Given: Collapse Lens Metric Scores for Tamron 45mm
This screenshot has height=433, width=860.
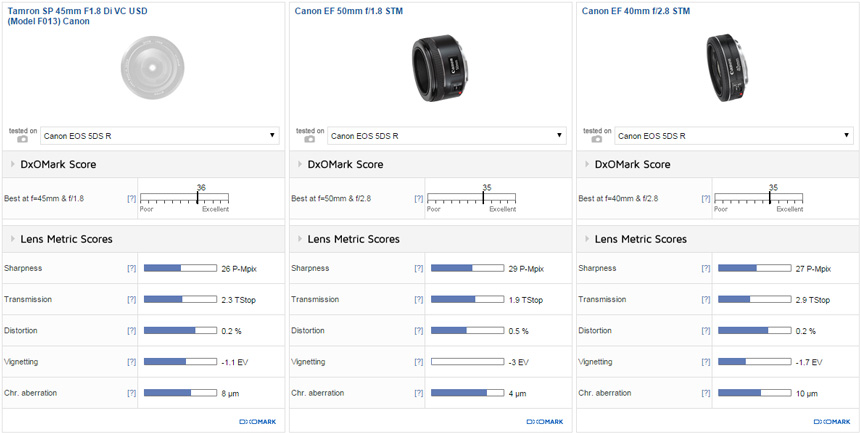Looking at the screenshot, I should pyautogui.click(x=13, y=239).
